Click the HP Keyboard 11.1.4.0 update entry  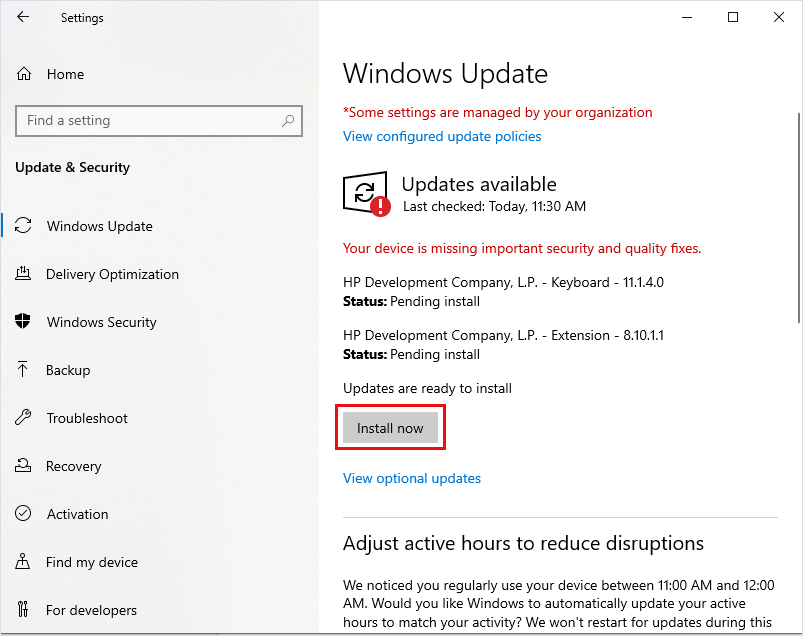tap(503, 292)
